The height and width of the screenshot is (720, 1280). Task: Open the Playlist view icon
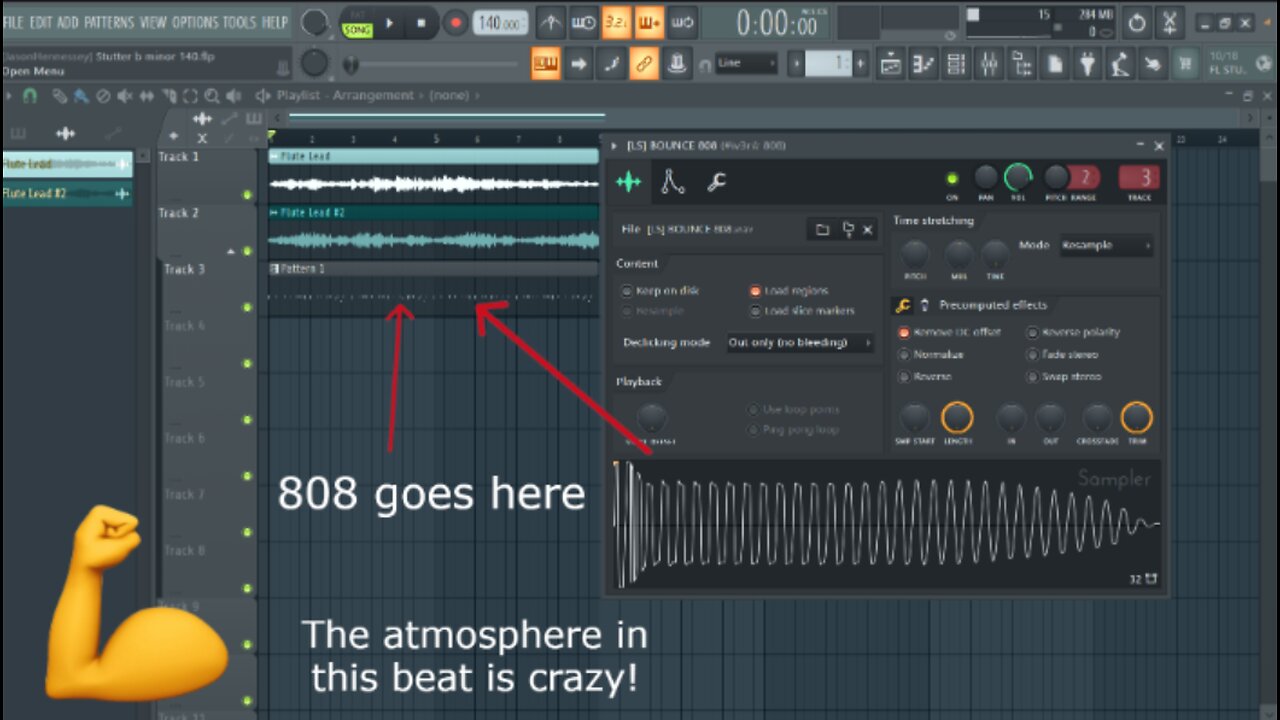coord(891,64)
